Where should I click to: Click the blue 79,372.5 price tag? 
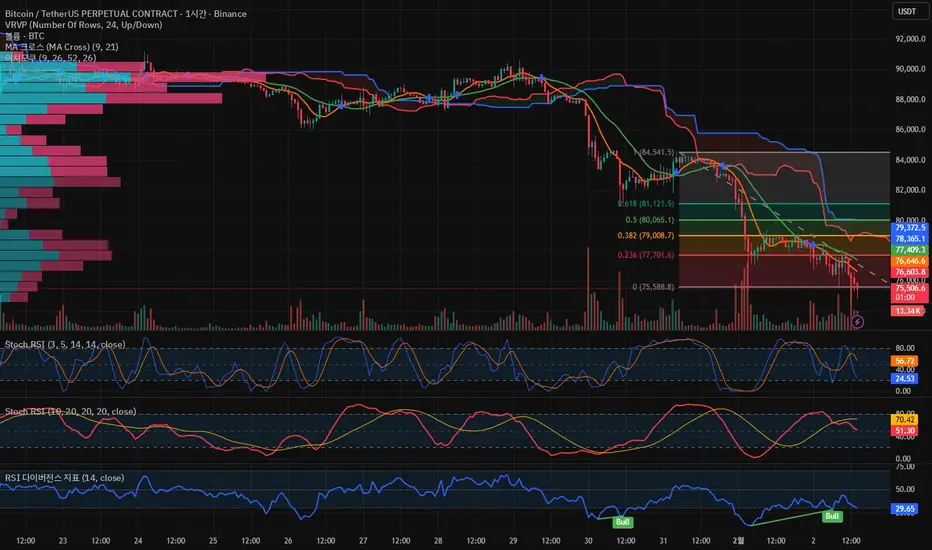tap(909, 228)
